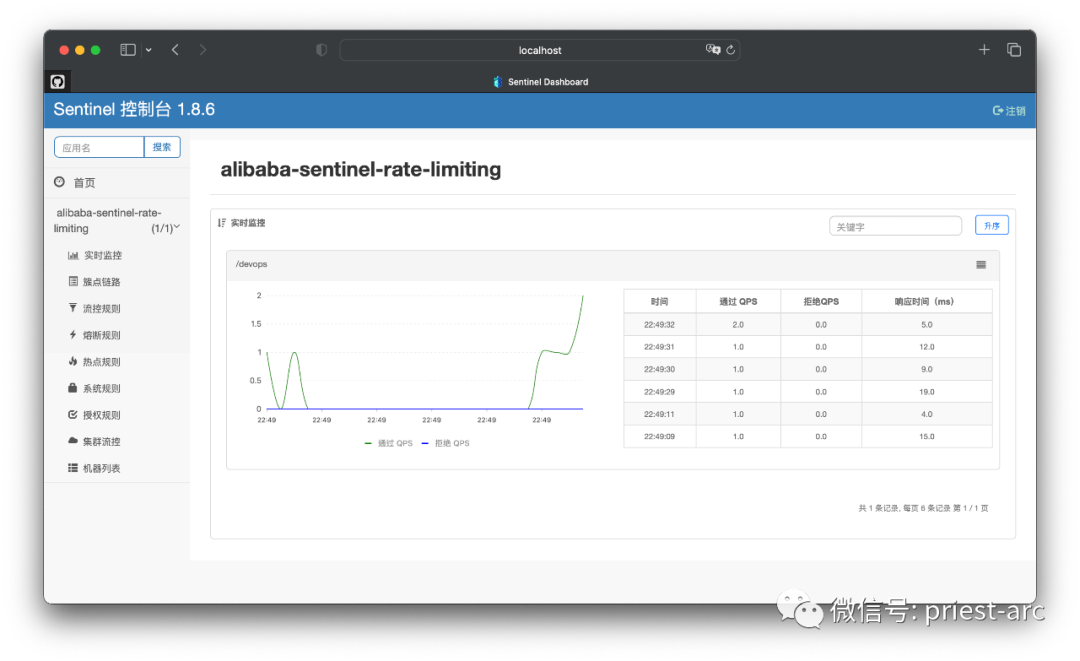Toggle 拒绝 QPS legend series in chart
Screen dimensions: 1080x661
tap(445, 443)
